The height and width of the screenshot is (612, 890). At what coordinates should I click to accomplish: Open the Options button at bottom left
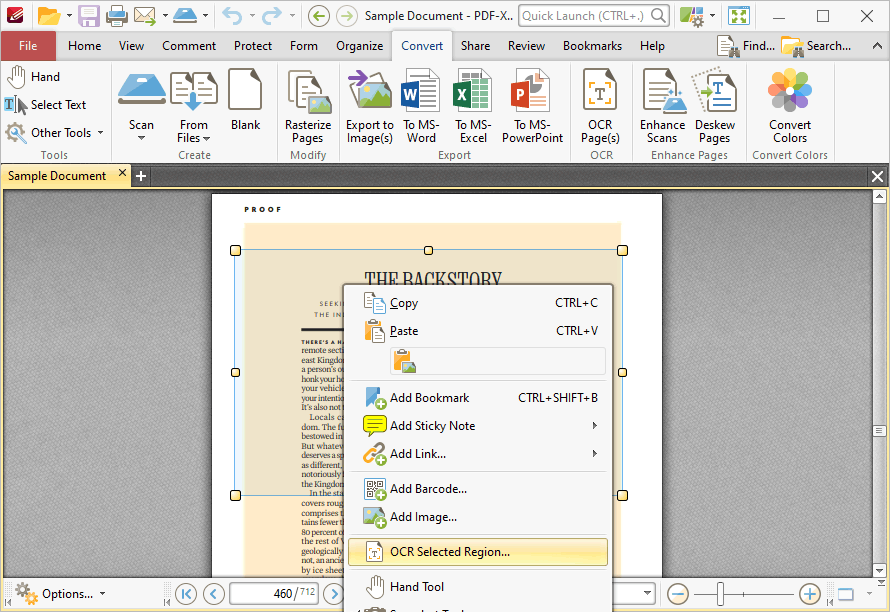click(60, 594)
